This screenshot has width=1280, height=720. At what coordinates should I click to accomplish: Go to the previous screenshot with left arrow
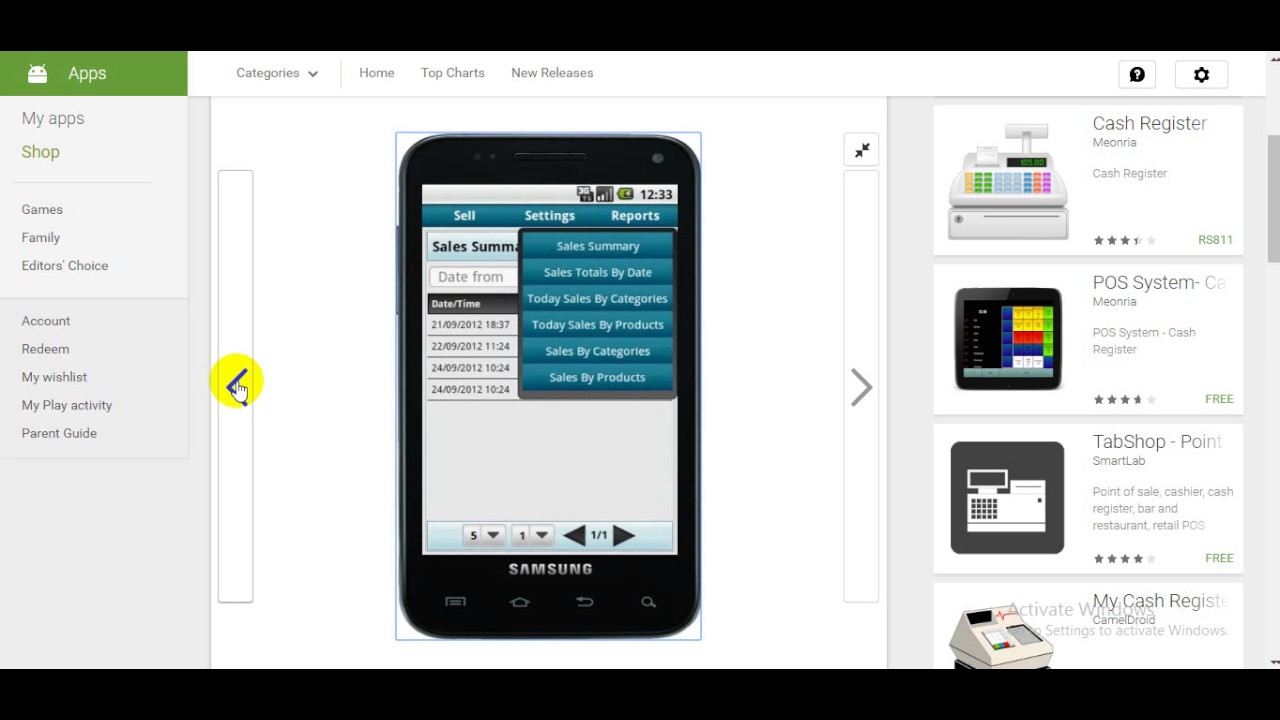[x=236, y=387]
